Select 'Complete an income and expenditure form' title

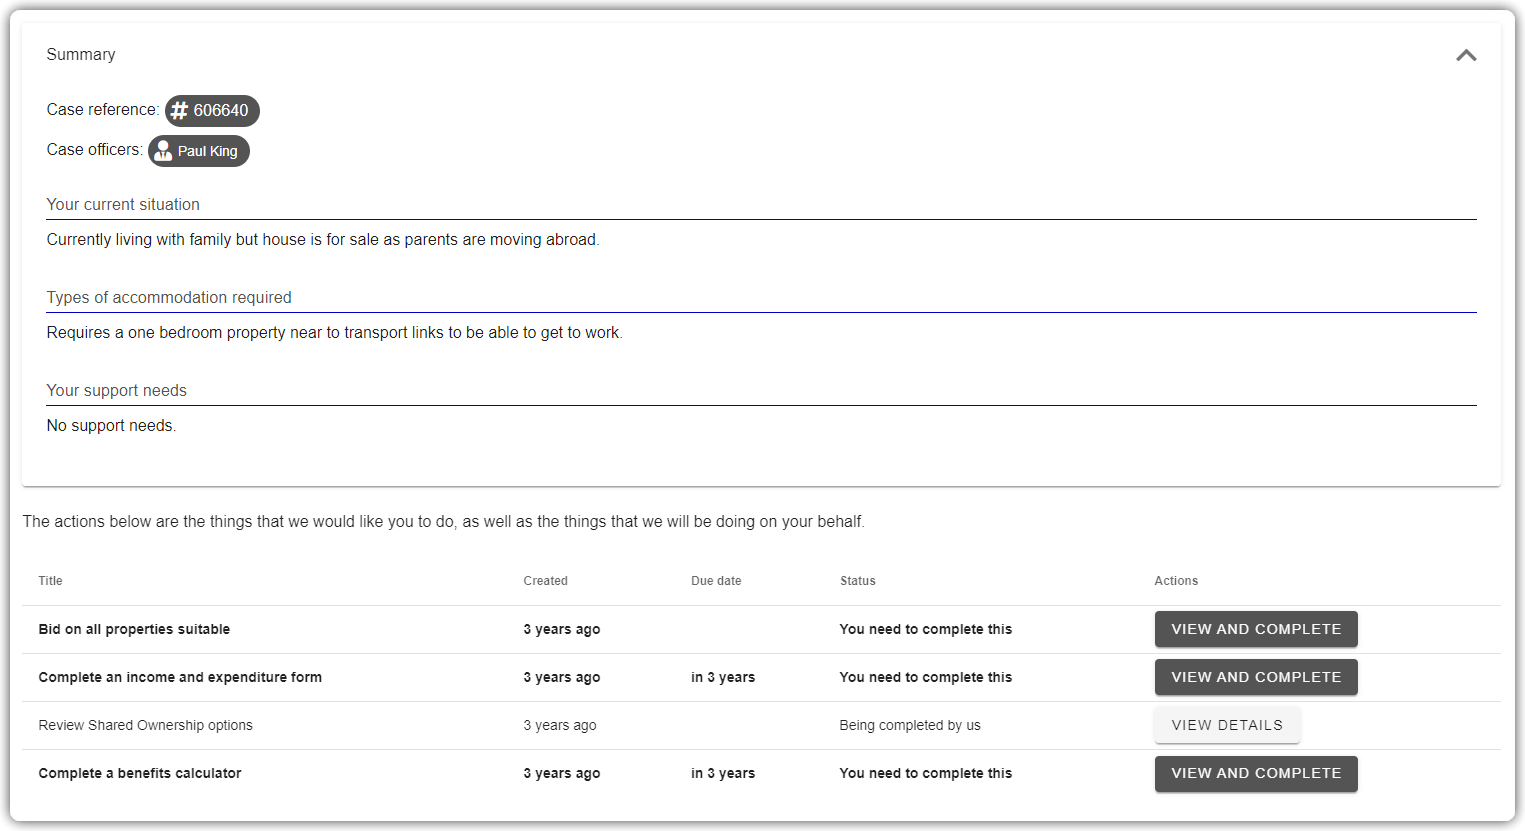180,677
